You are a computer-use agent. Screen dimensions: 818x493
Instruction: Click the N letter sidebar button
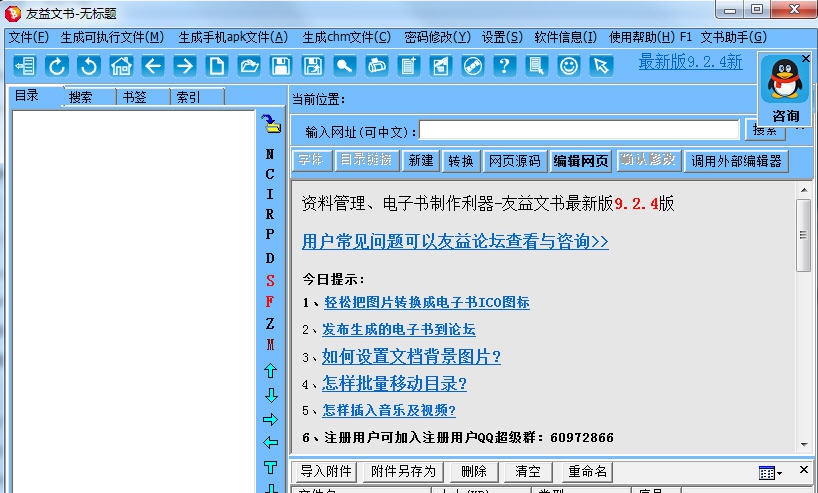pos(270,154)
